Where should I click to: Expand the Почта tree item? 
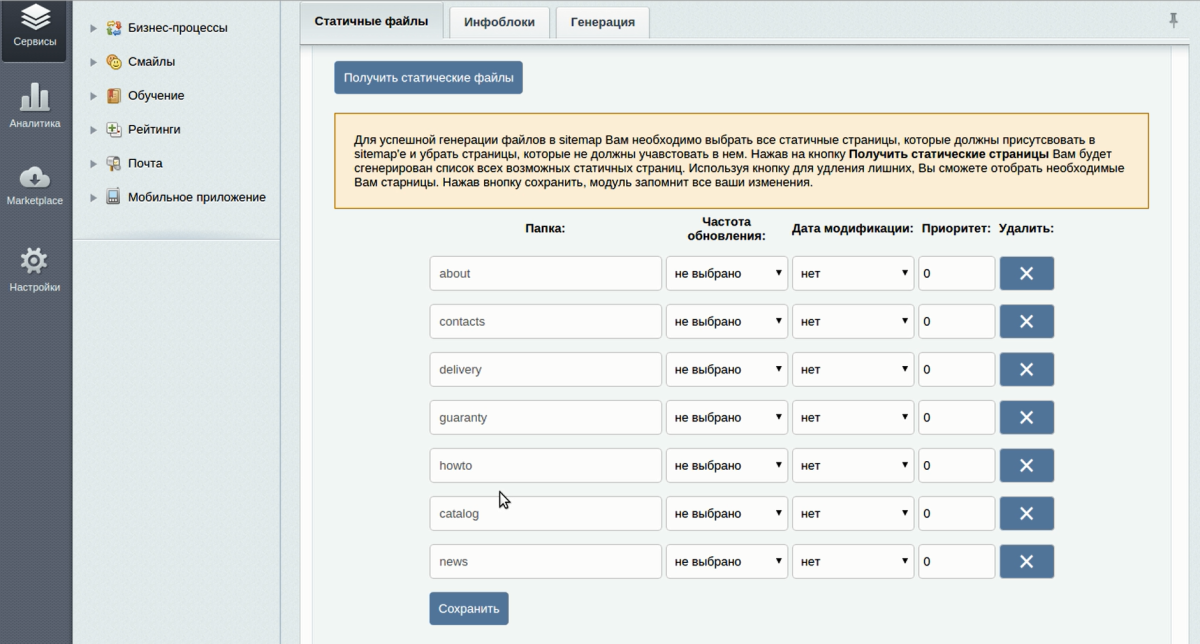(94, 163)
